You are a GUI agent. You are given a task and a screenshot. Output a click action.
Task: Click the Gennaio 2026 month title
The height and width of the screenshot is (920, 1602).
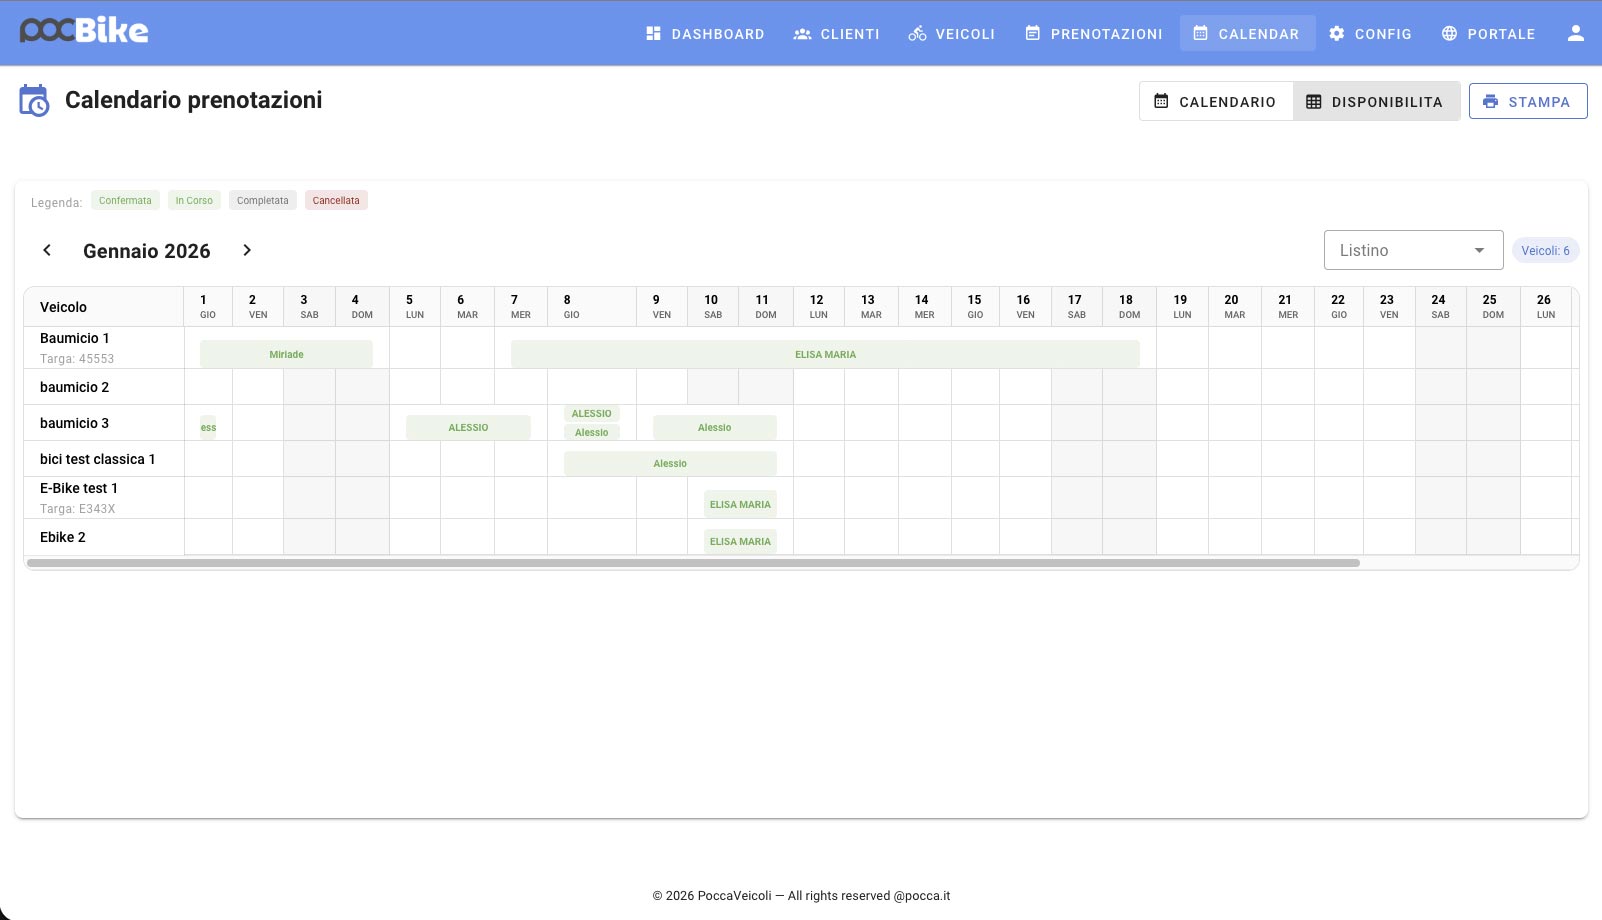(x=147, y=251)
